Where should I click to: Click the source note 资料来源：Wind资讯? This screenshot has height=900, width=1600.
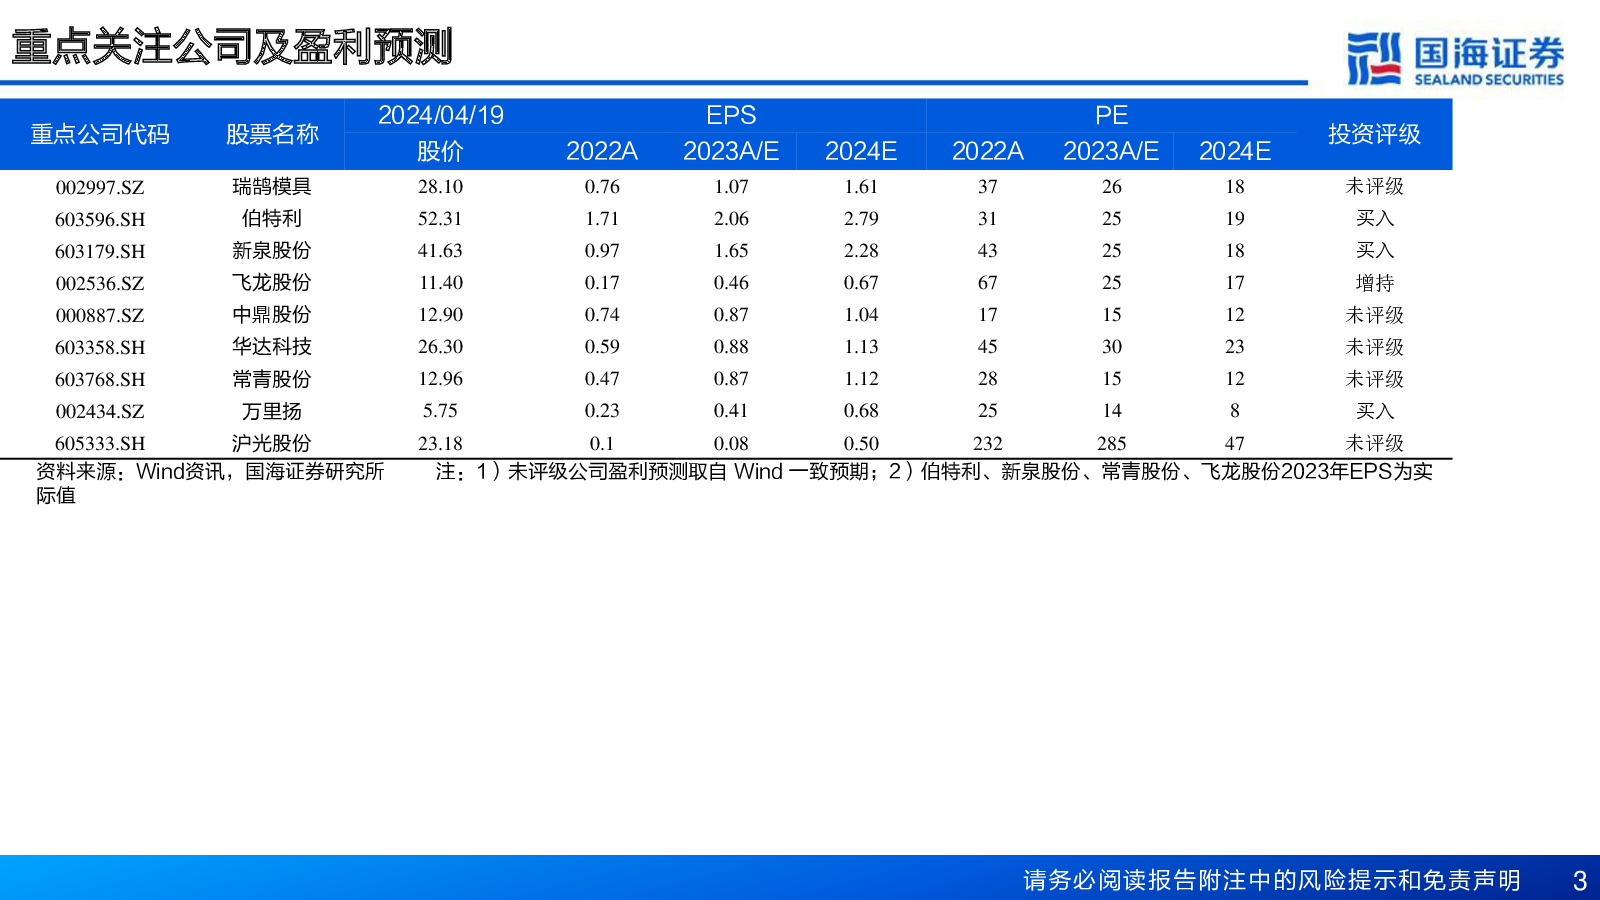[x=130, y=472]
